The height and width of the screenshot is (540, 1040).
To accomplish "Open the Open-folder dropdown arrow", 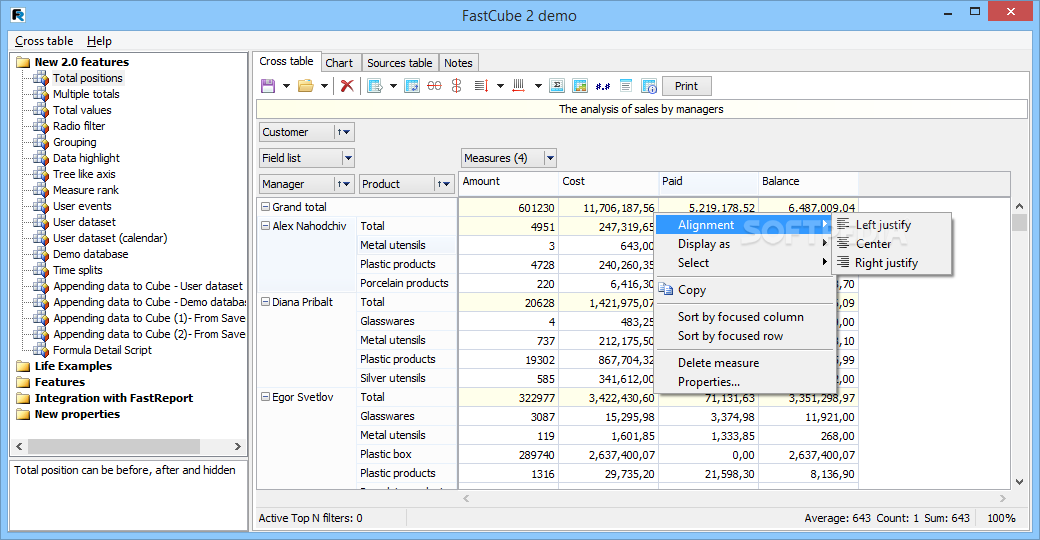I will [324, 86].
